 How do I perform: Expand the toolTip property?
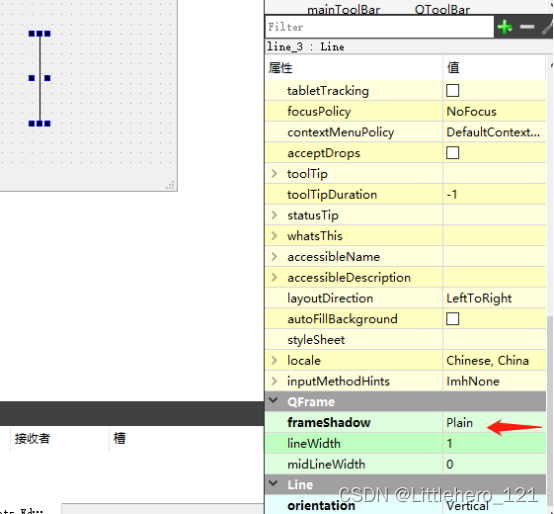tap(274, 173)
